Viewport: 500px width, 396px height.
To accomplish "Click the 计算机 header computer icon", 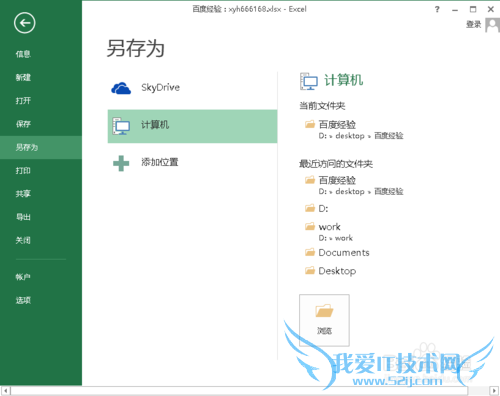I will 308,81.
